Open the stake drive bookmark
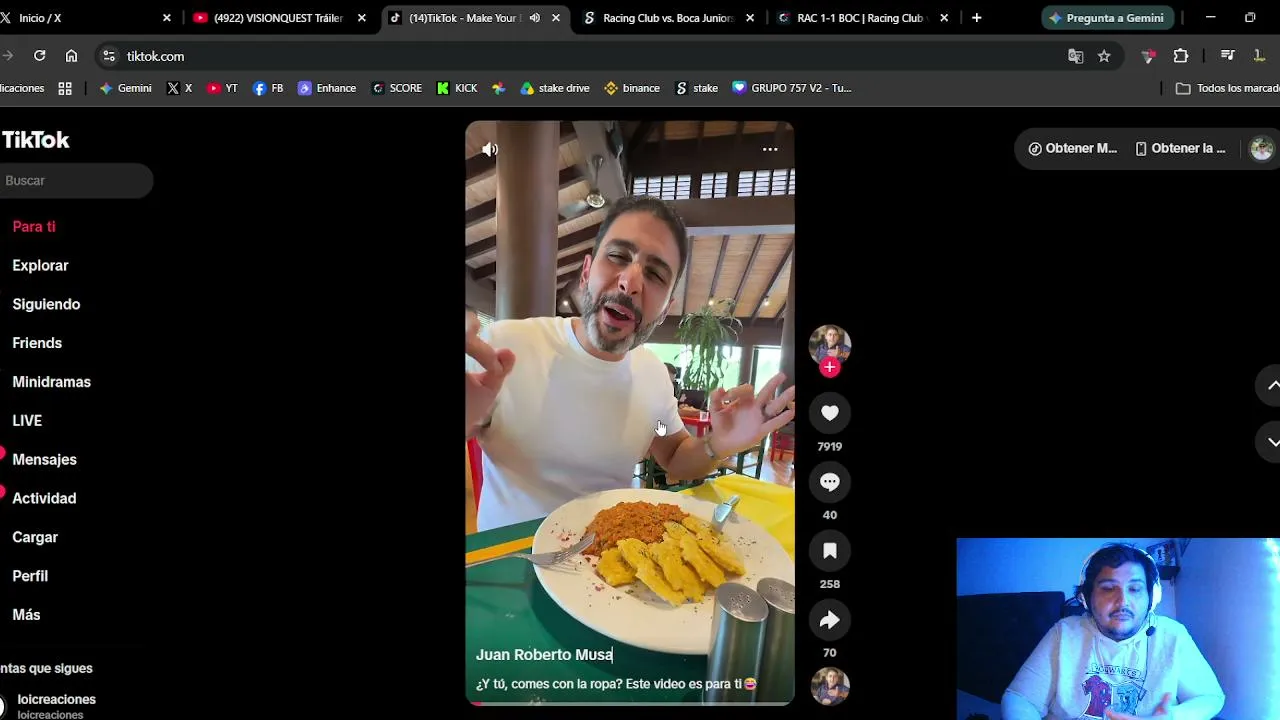The width and height of the screenshot is (1280, 720). click(555, 88)
